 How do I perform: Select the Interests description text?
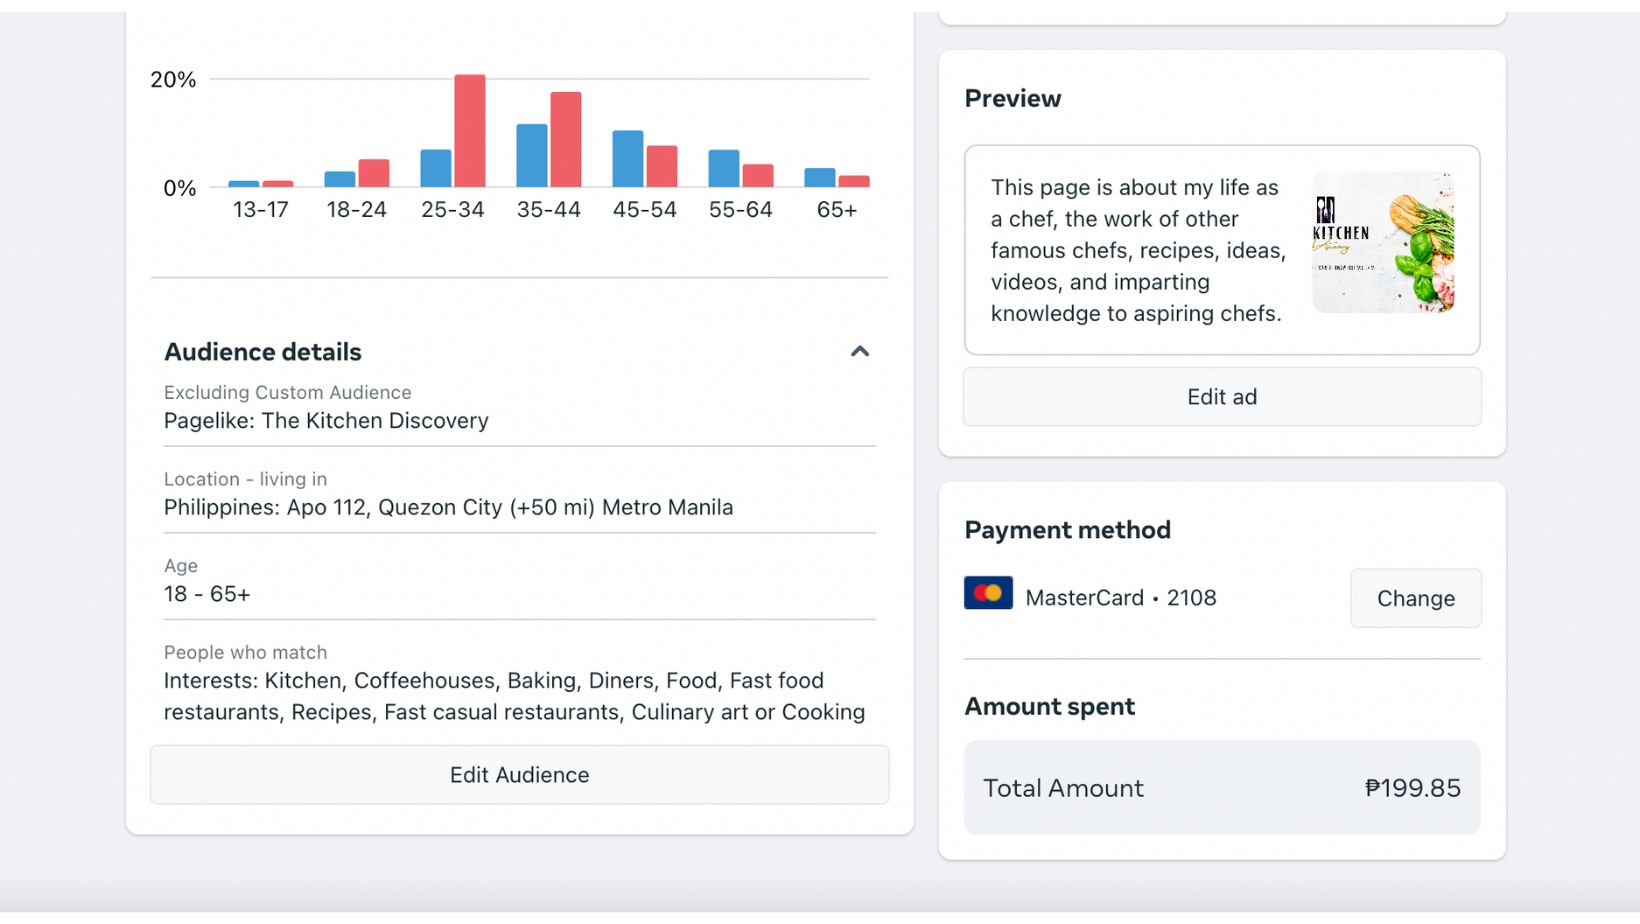514,696
